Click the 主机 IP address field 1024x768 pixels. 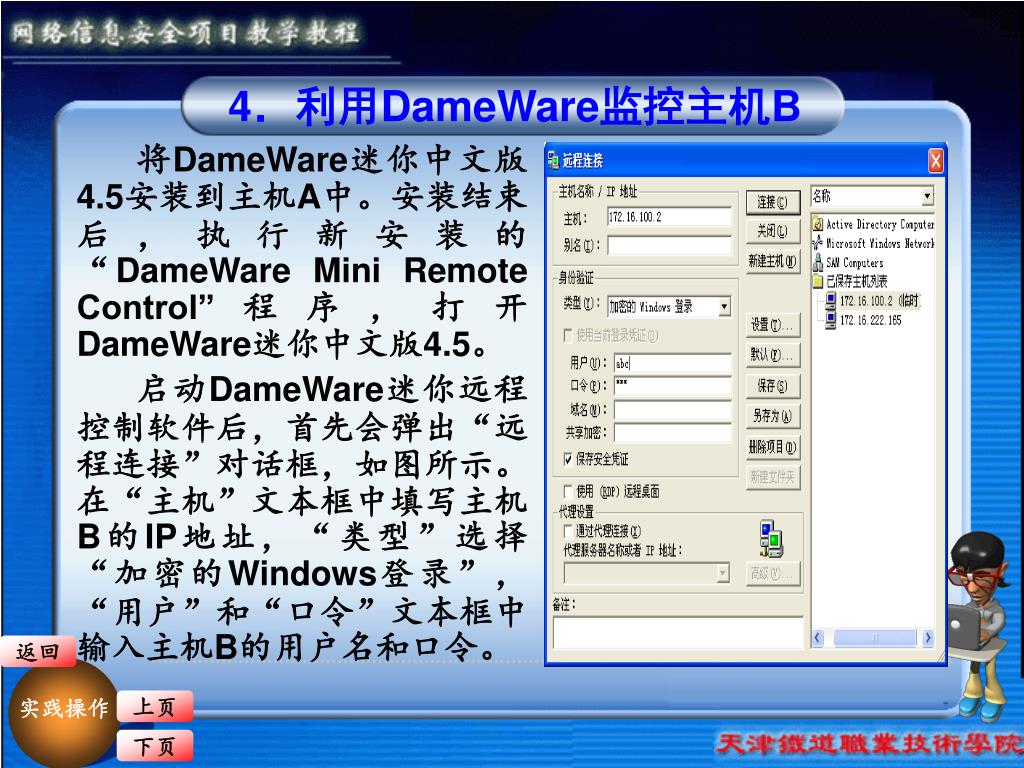point(669,217)
